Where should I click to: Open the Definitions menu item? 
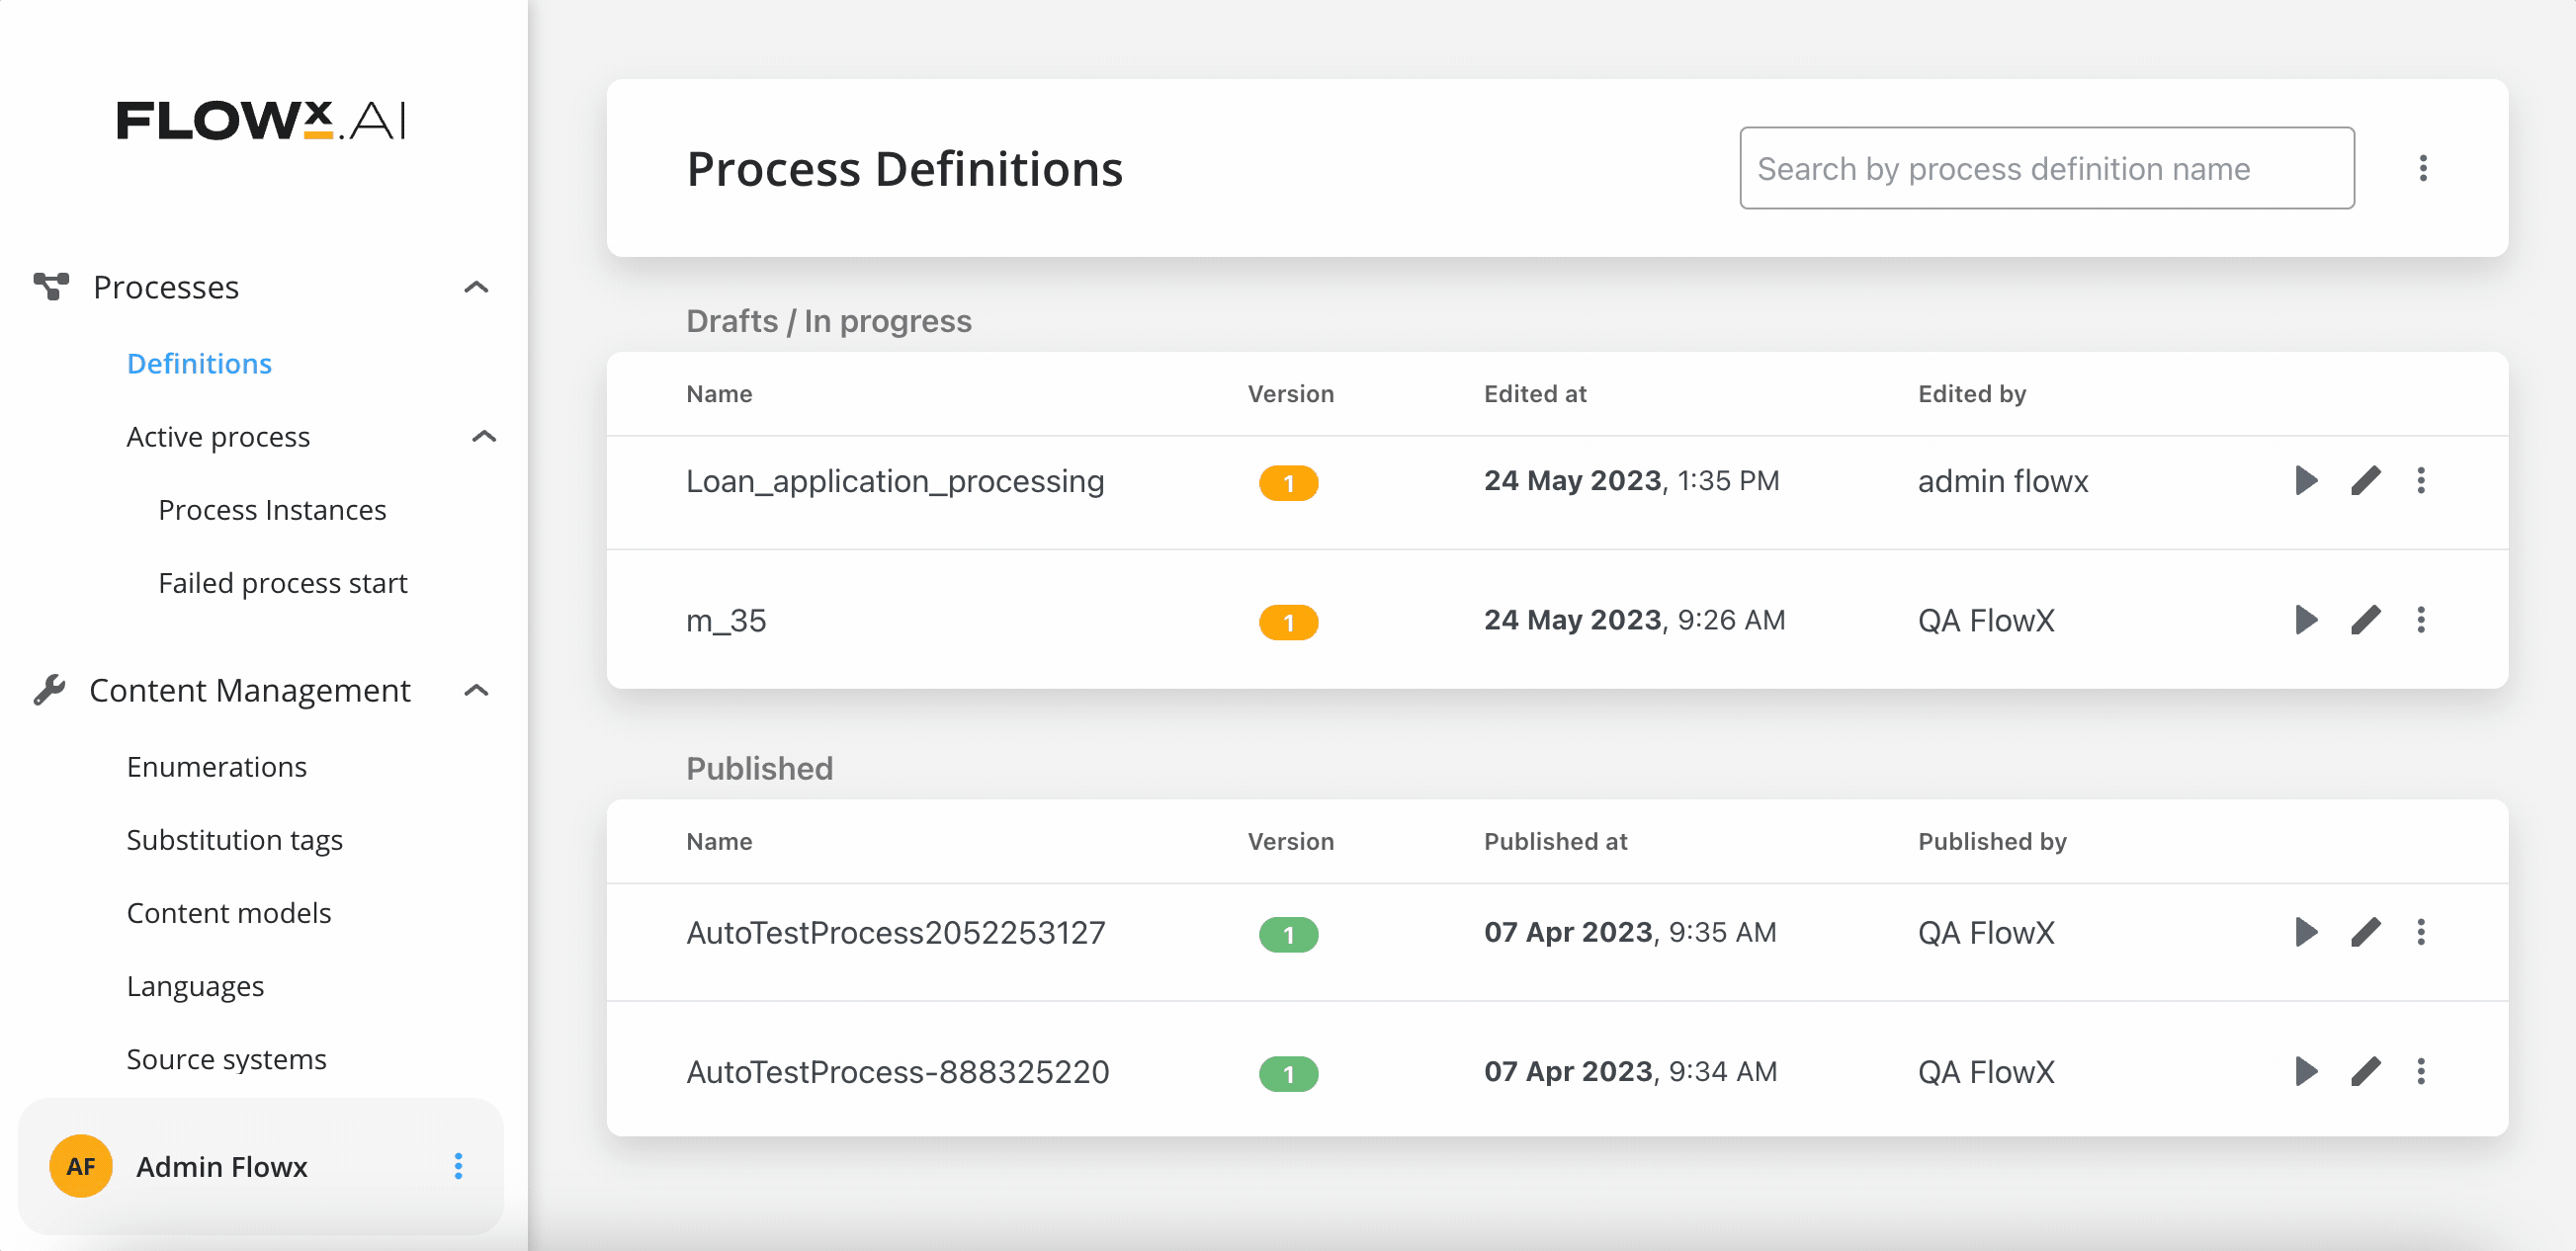pos(199,363)
